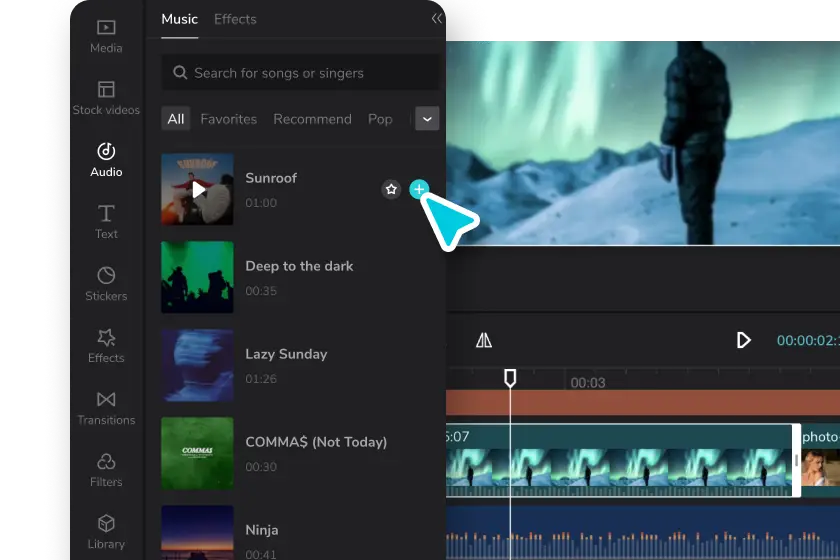
Task: Select the COMMA$ (Not Today) thumbnail
Action: 198,453
